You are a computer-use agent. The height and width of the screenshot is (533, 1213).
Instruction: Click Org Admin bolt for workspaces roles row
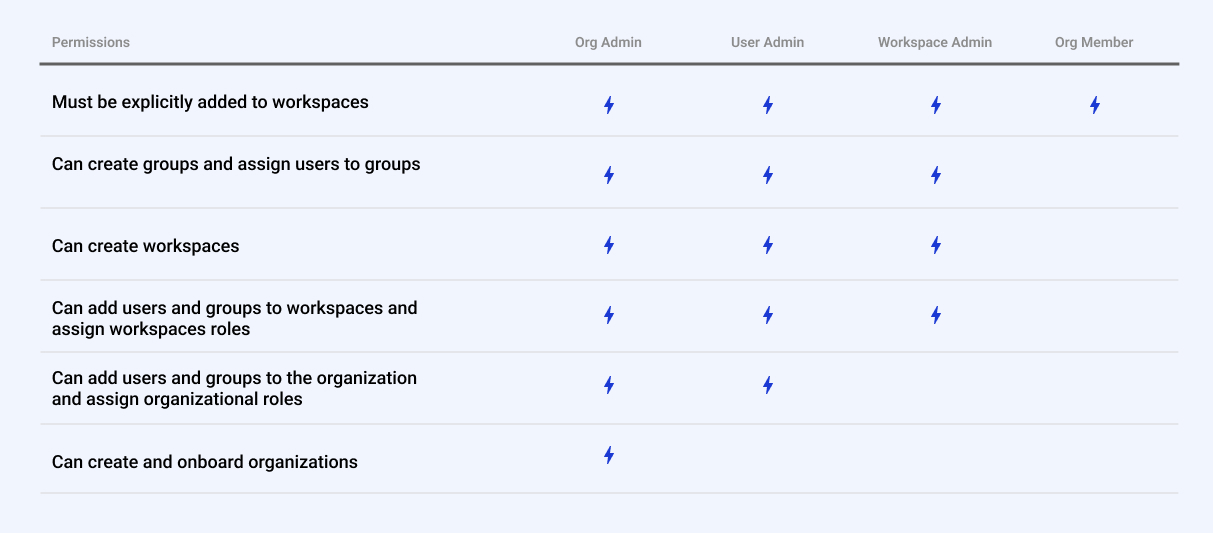[x=608, y=315]
